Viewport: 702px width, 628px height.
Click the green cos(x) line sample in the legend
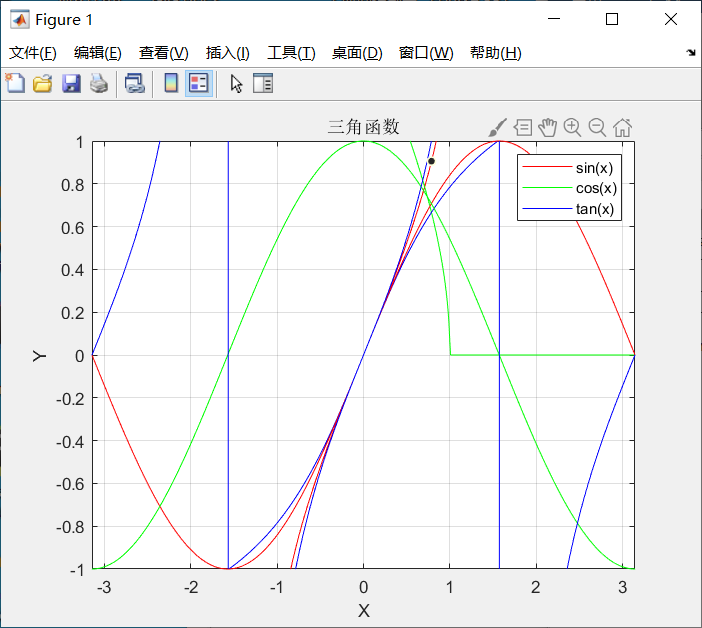tap(547, 188)
